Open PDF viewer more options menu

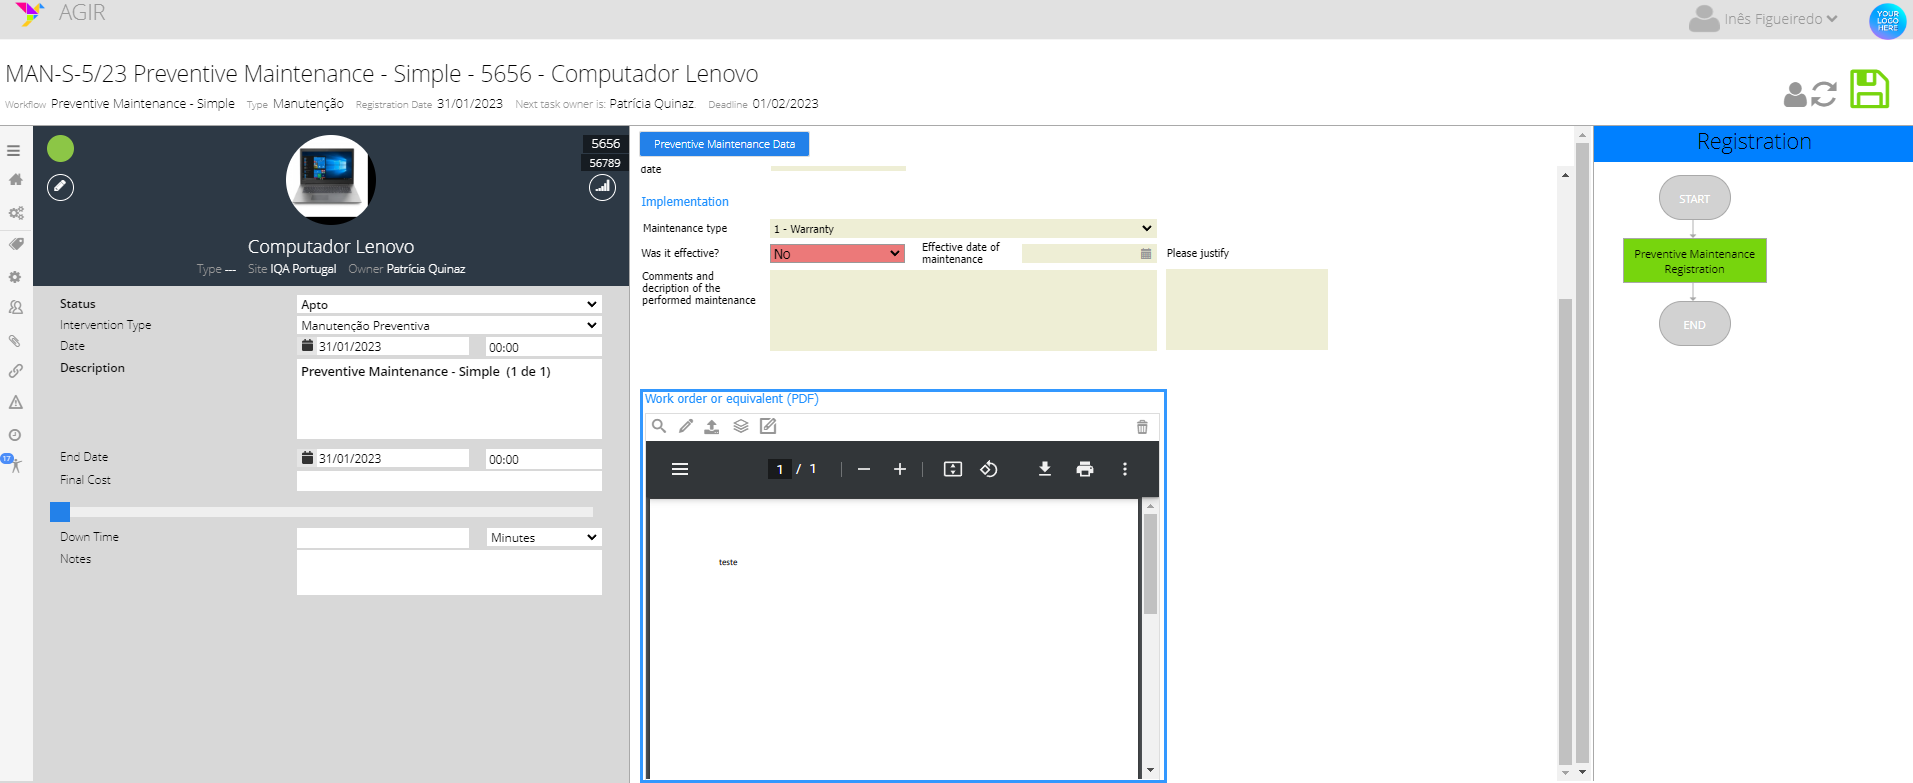click(x=1125, y=469)
